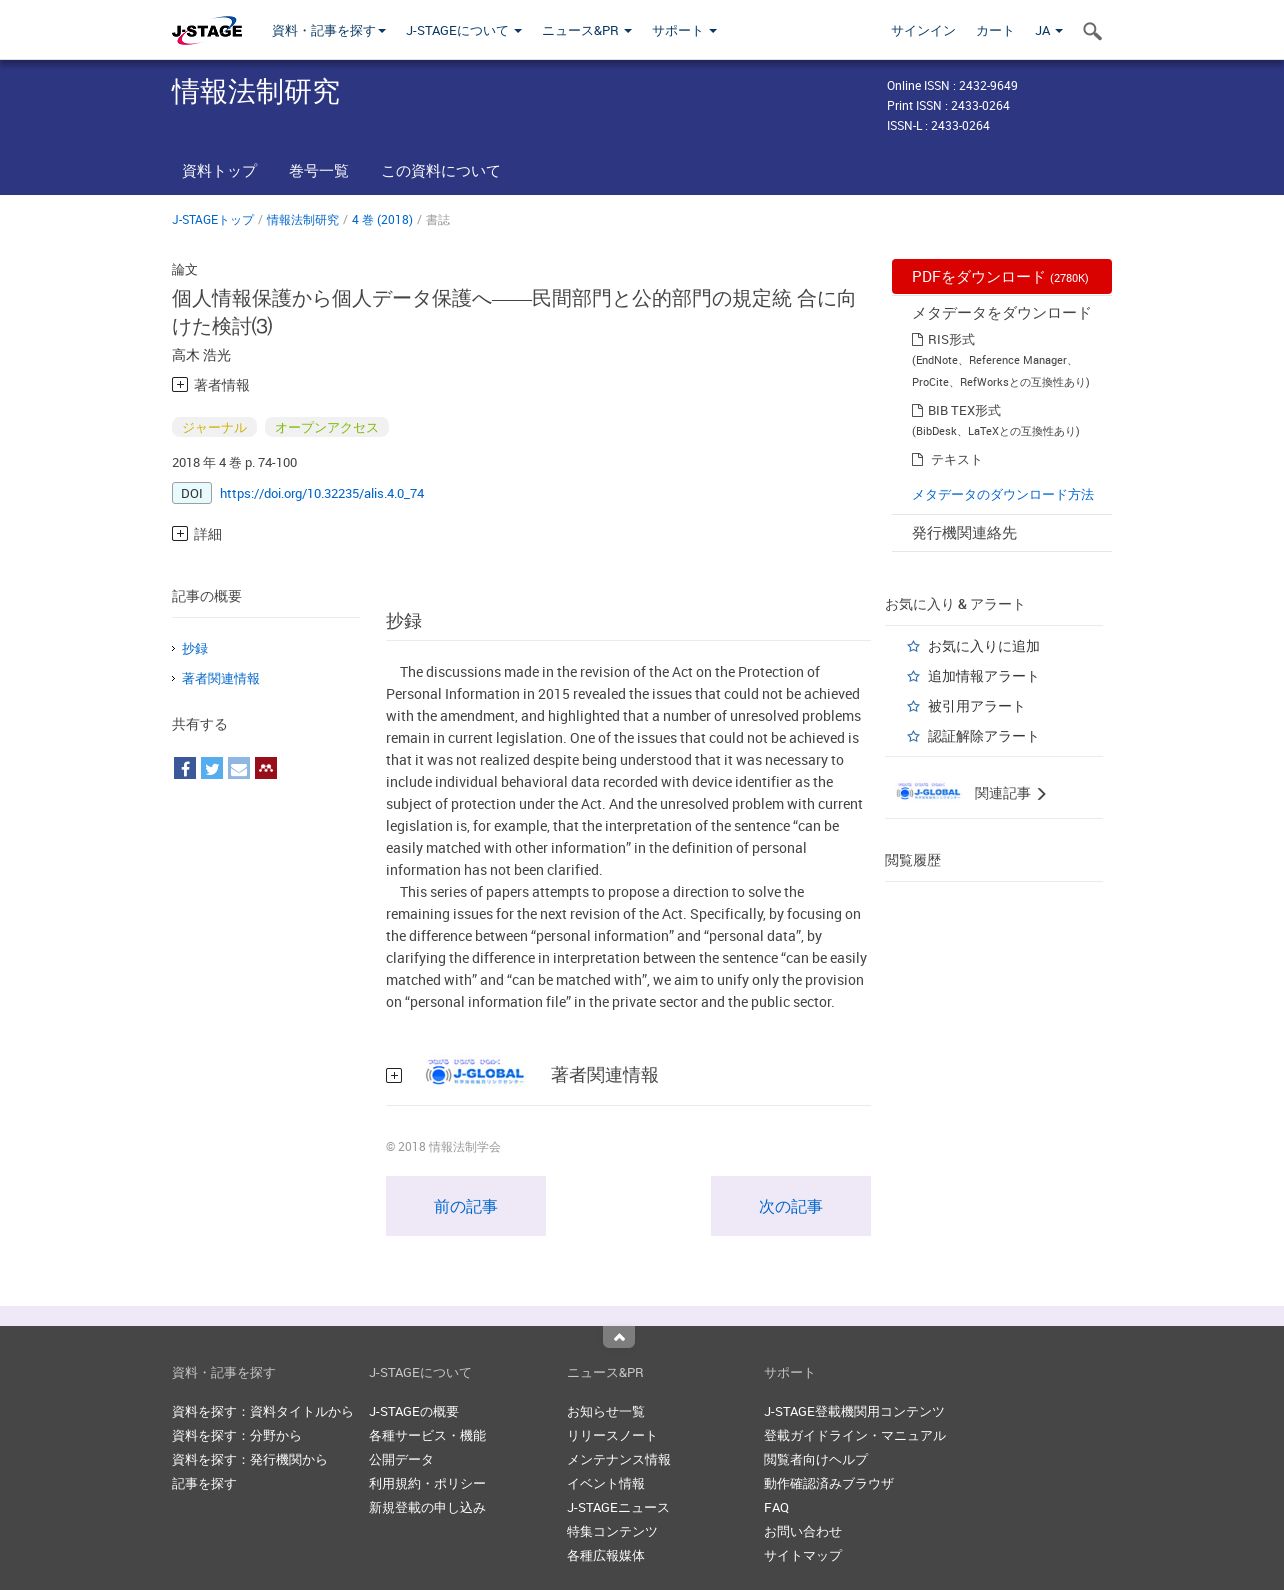Open ニュース&PR dropdown menu
Viewport: 1284px width, 1590px height.
point(587,31)
